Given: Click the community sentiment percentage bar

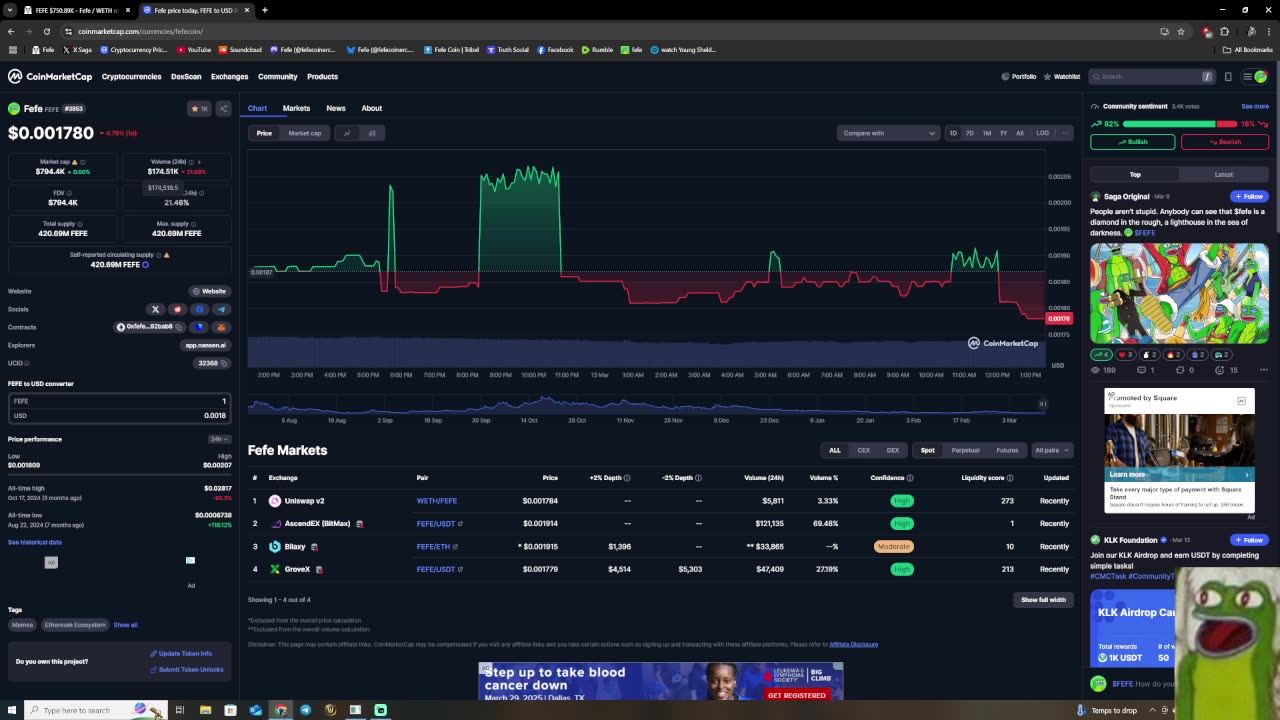Looking at the screenshot, I should (x=1180, y=124).
